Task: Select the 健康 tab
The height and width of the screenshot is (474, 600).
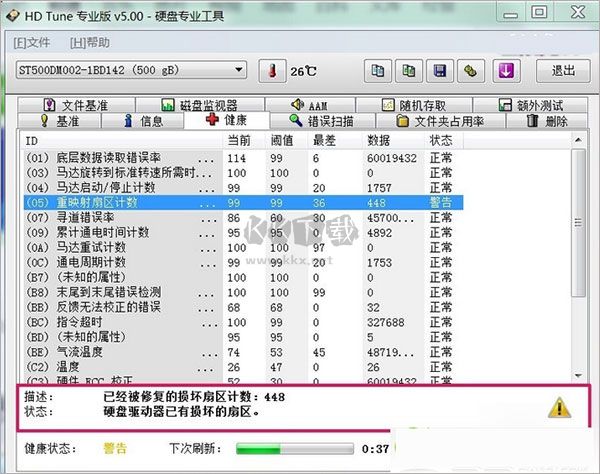Action: pos(227,120)
